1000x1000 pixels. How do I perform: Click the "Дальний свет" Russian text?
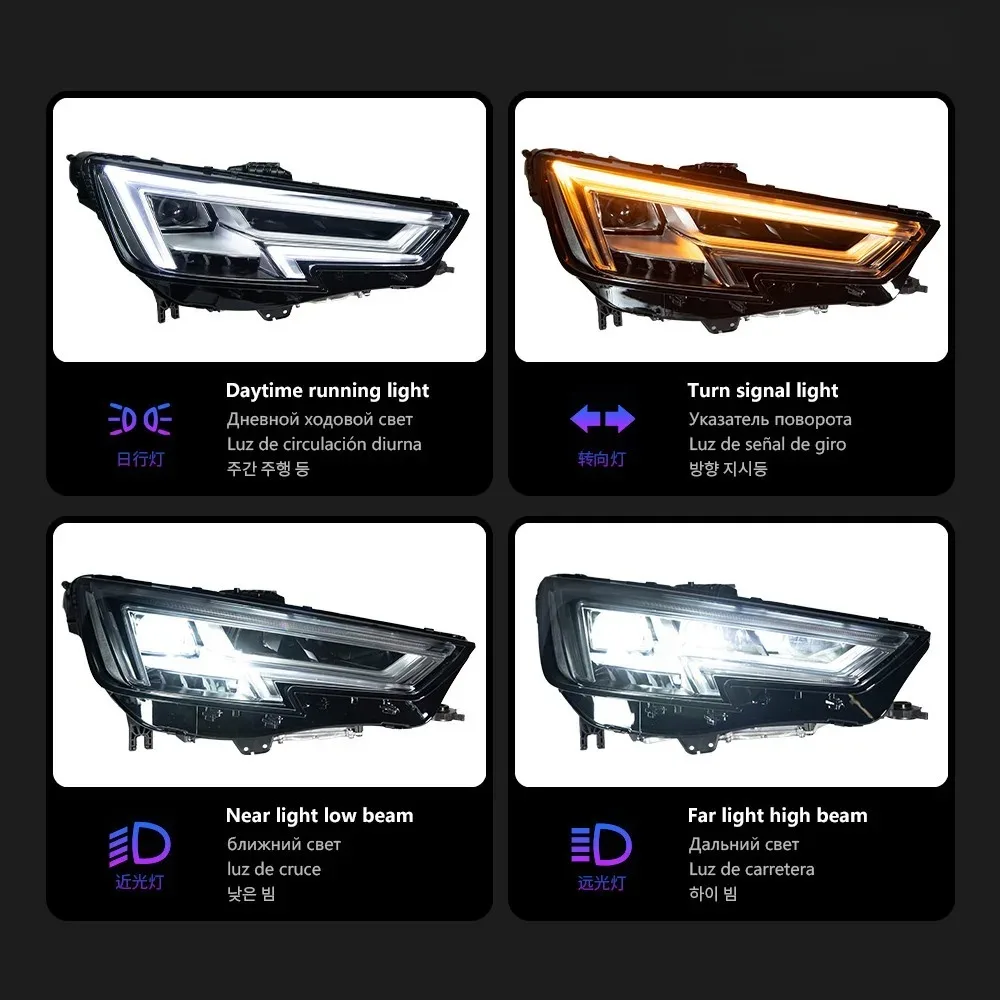coord(744,844)
